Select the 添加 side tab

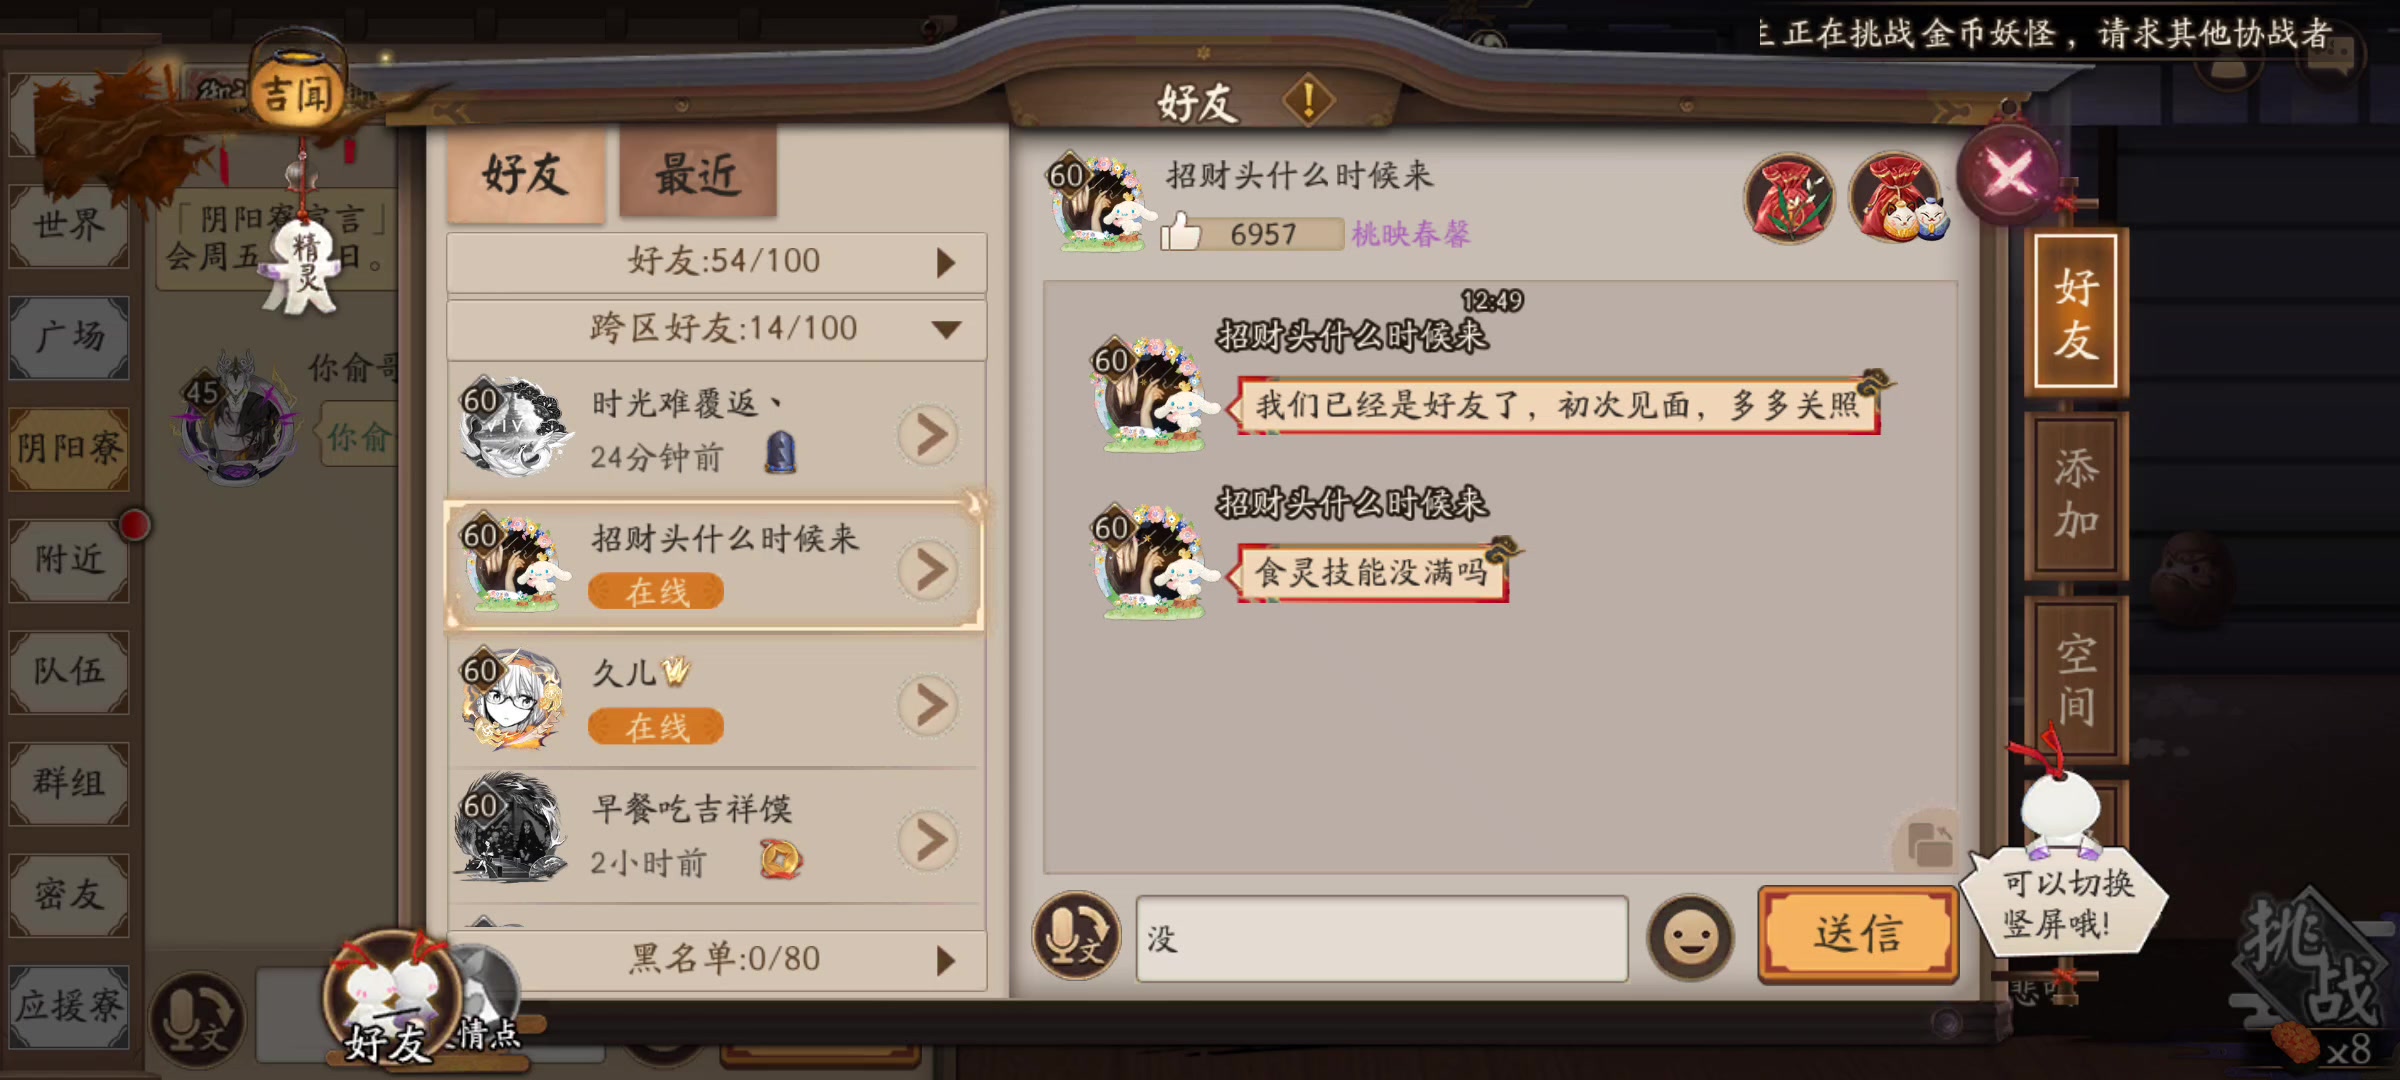click(x=2075, y=495)
